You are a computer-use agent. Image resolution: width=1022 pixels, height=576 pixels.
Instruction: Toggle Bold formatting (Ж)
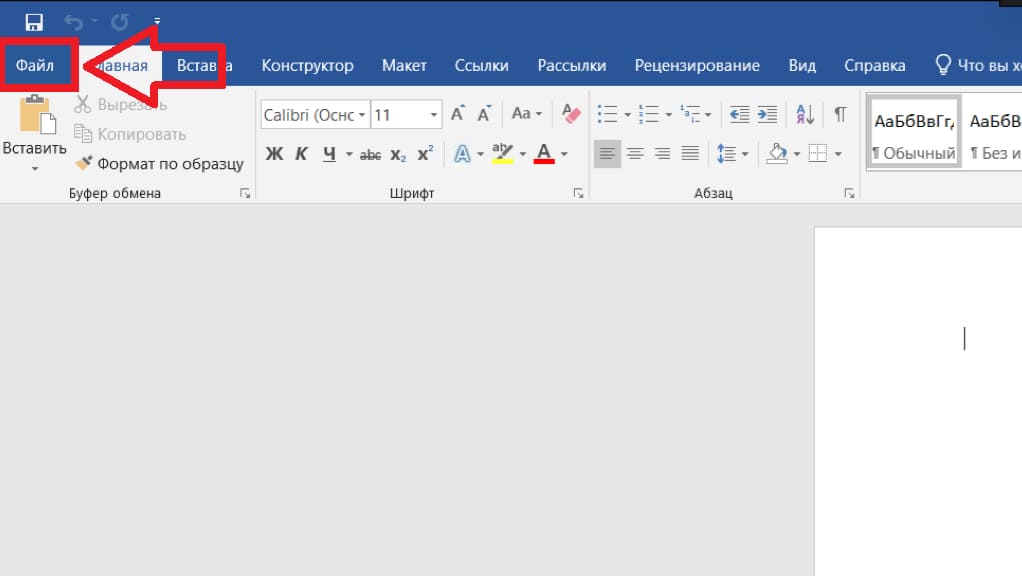[274, 154]
